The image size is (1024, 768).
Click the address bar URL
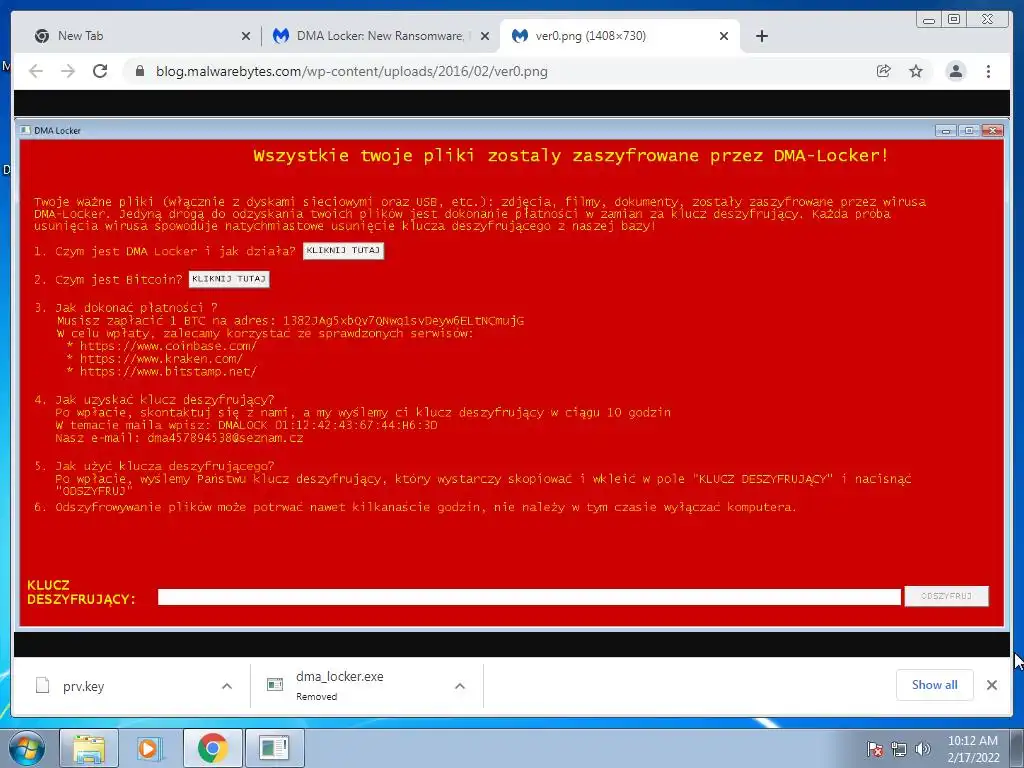(351, 71)
